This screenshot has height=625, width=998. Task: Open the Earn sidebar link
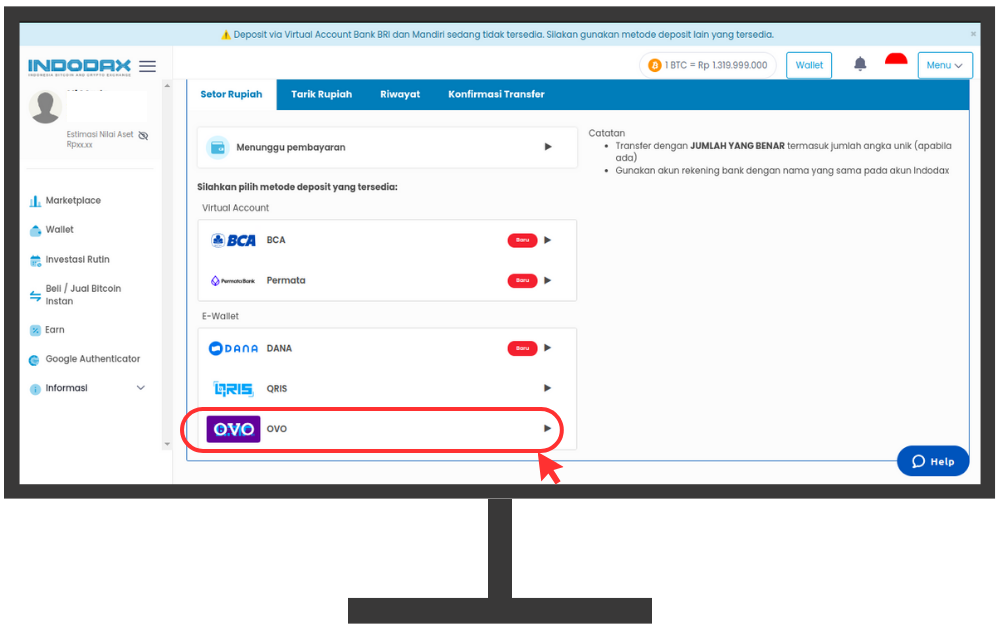[x=55, y=330]
